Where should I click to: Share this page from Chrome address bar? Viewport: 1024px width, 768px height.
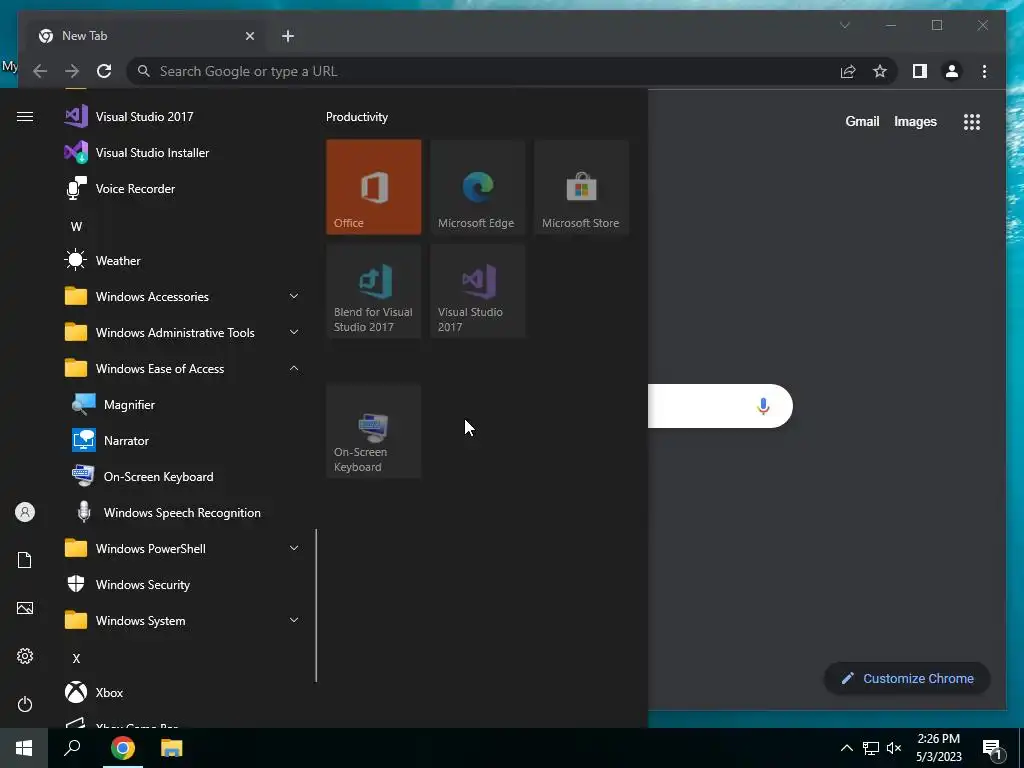pos(848,71)
